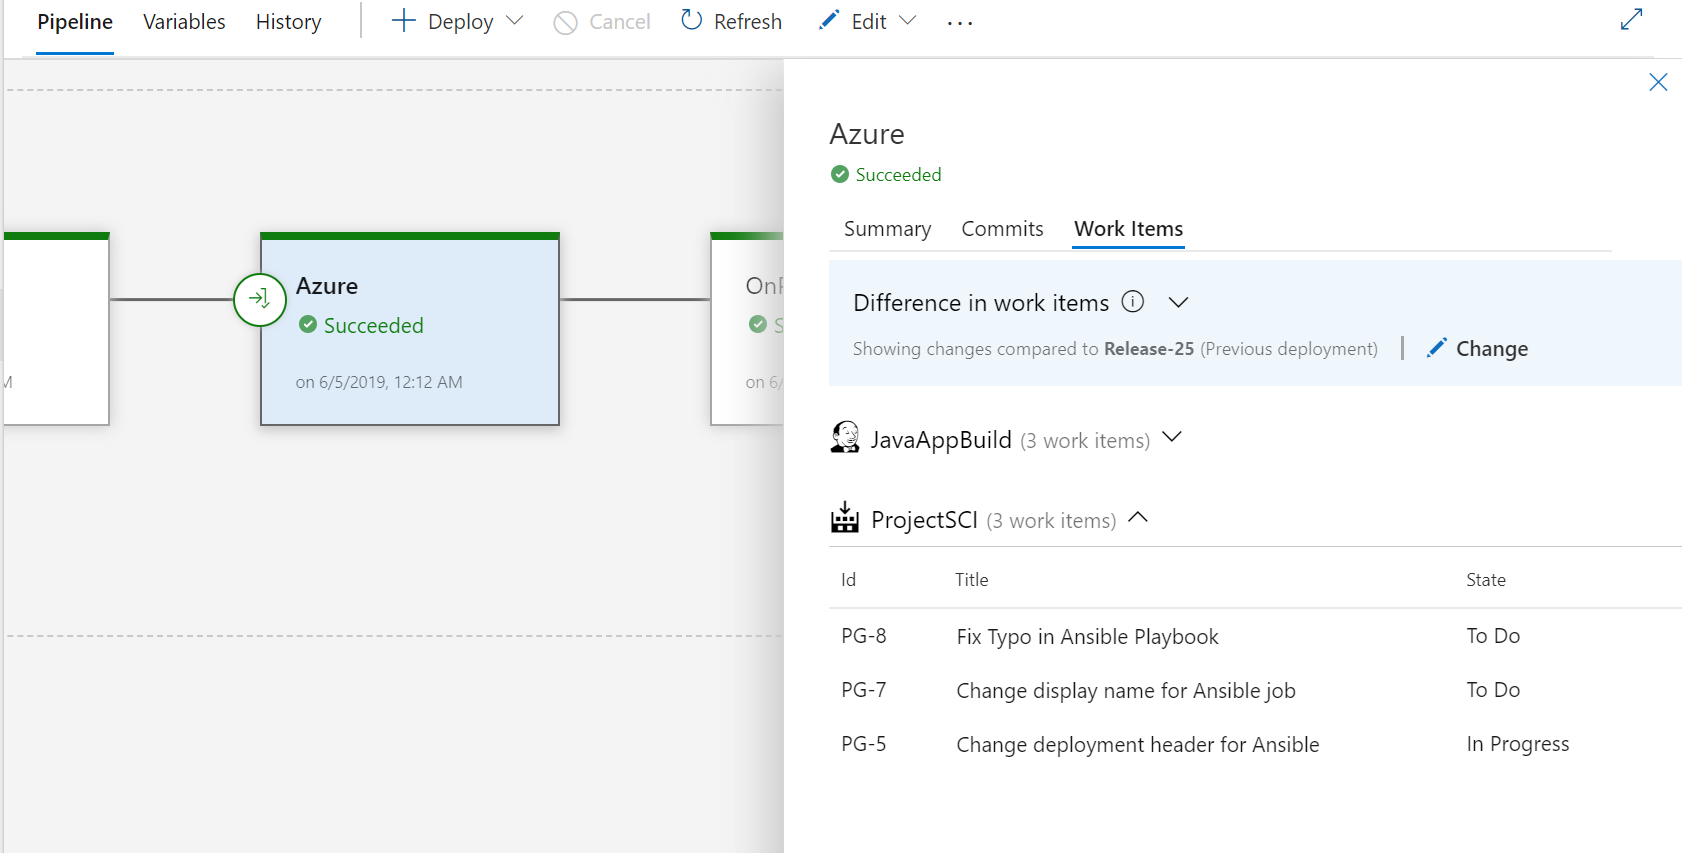The width and height of the screenshot is (1682, 853).
Task: Click work item id PG-8
Action: (x=864, y=636)
